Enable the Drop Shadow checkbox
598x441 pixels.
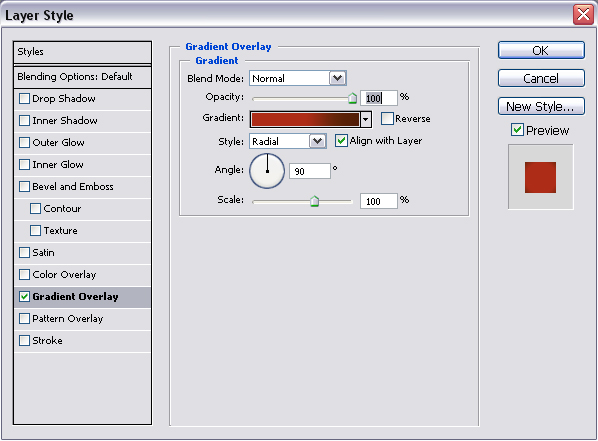point(24,98)
